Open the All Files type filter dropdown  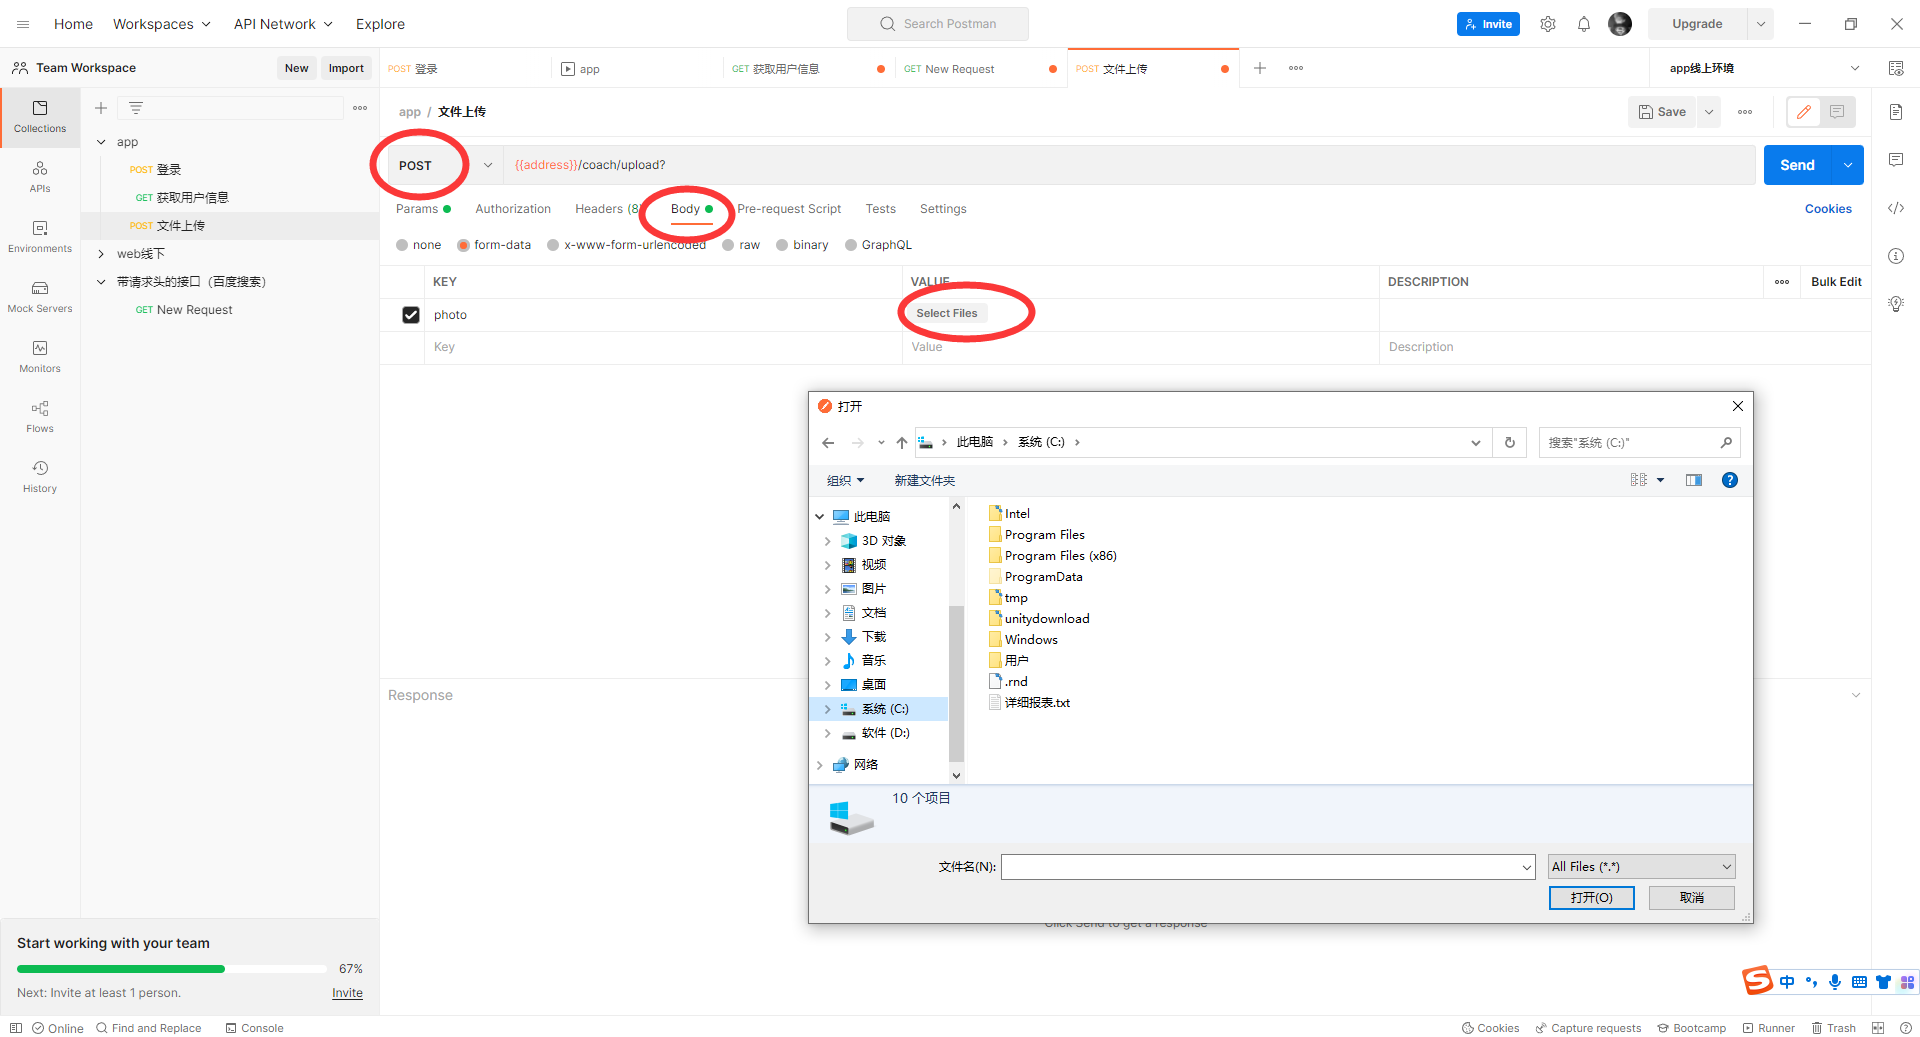1642,867
